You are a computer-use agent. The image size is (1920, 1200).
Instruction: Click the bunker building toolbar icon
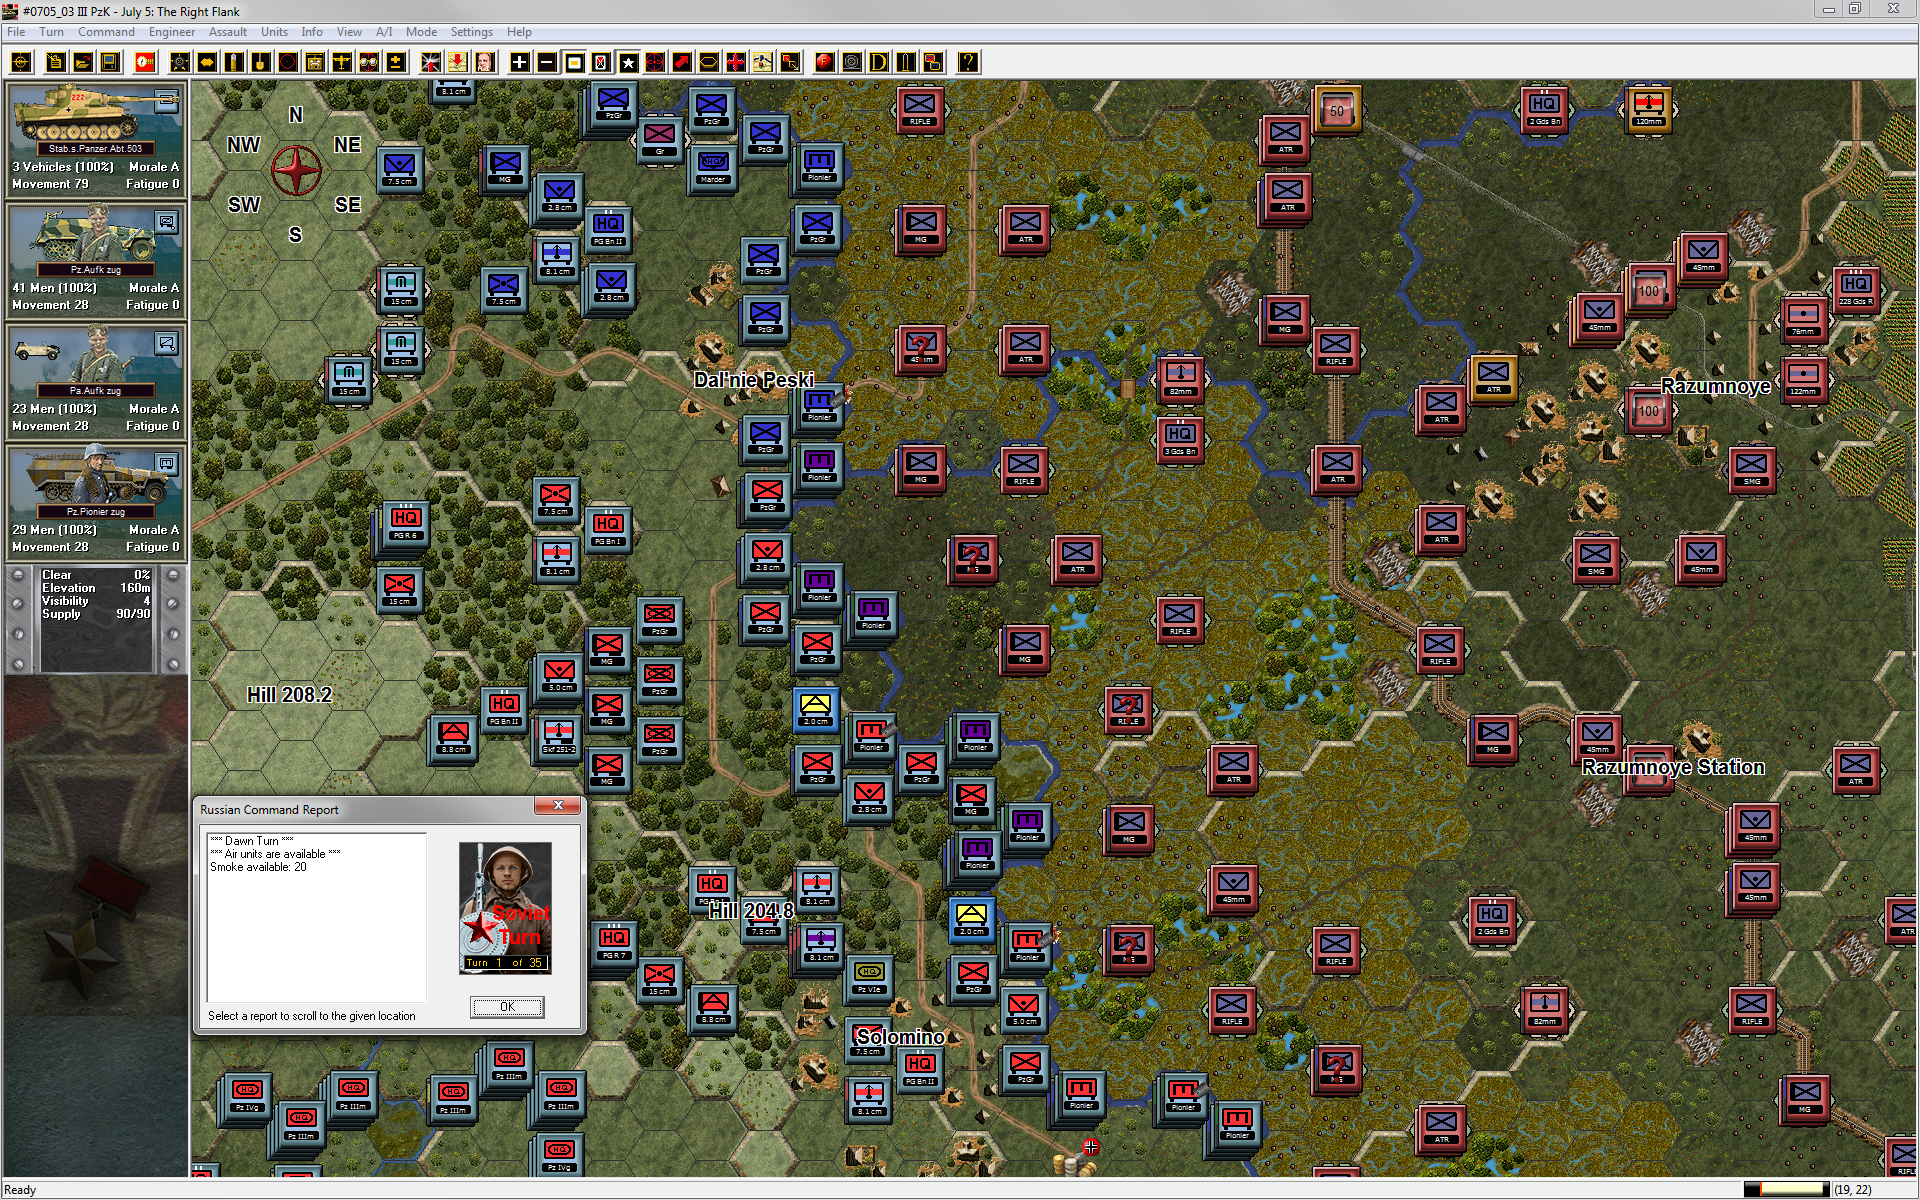coord(315,62)
